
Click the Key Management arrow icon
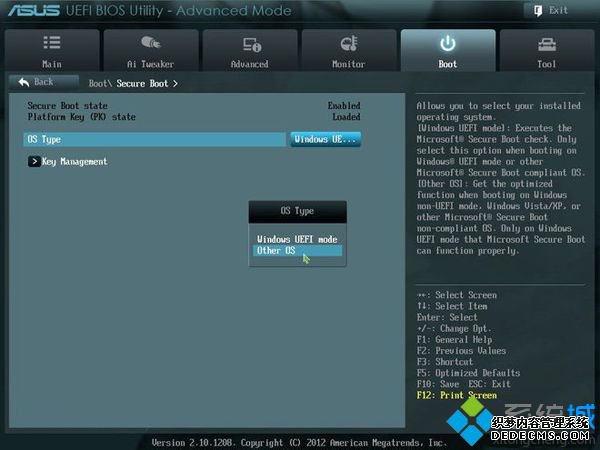pos(34,161)
